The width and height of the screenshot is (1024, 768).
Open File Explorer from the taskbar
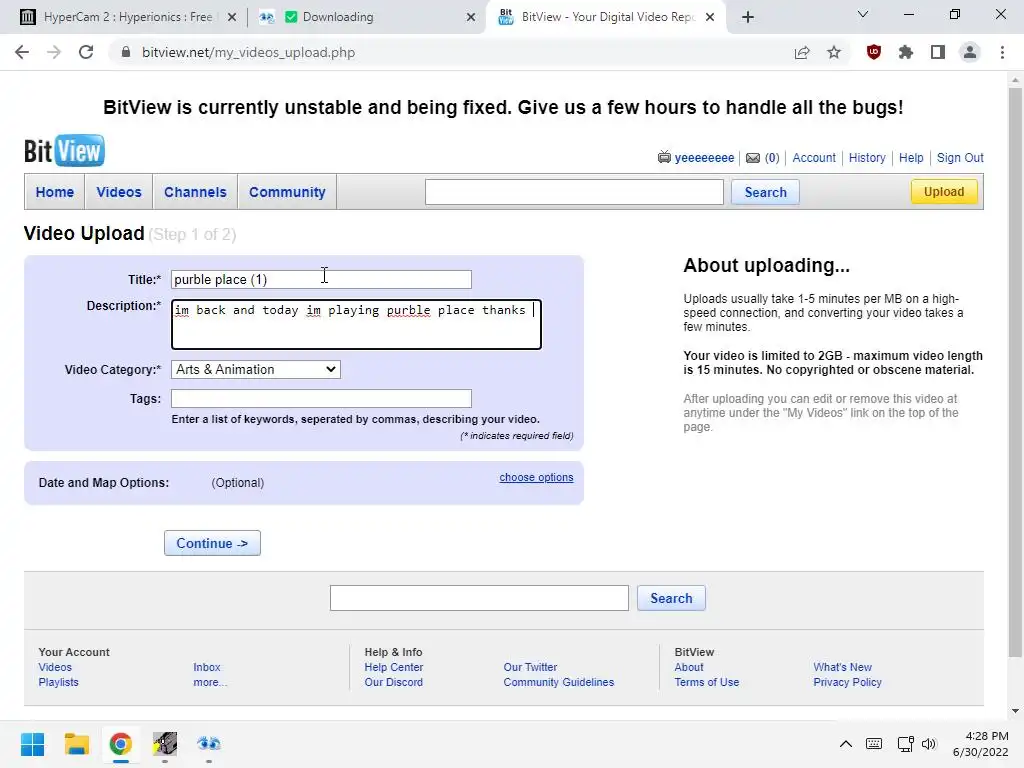pos(76,744)
